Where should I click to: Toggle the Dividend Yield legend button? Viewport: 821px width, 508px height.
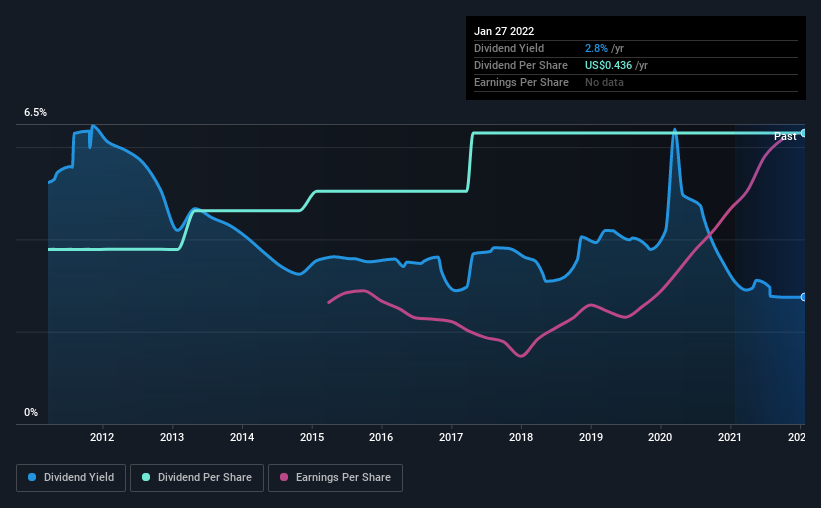point(71,478)
